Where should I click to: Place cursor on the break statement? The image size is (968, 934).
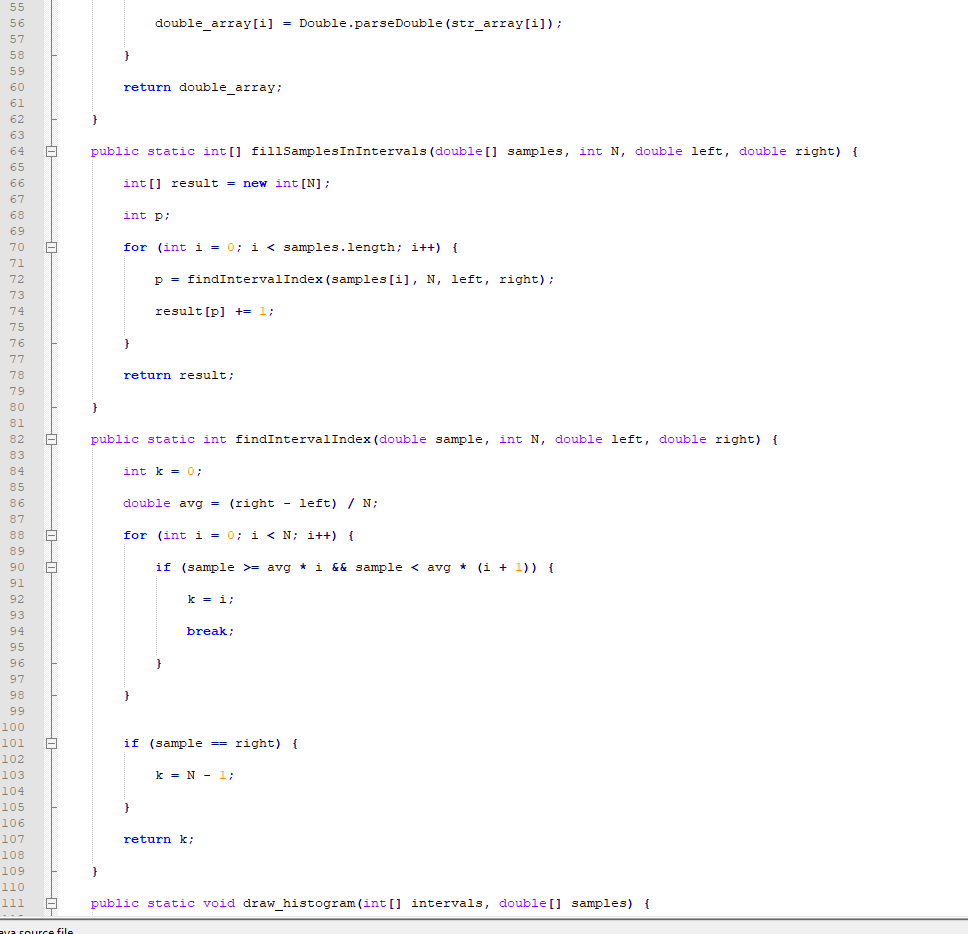(x=205, y=631)
